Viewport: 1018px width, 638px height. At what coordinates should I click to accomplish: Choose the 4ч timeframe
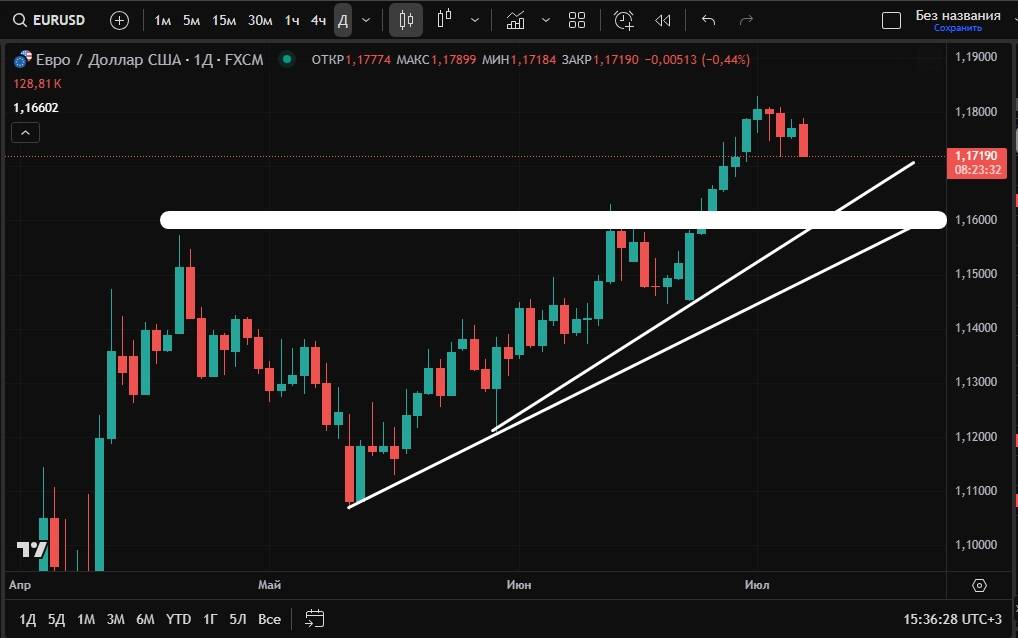318,21
